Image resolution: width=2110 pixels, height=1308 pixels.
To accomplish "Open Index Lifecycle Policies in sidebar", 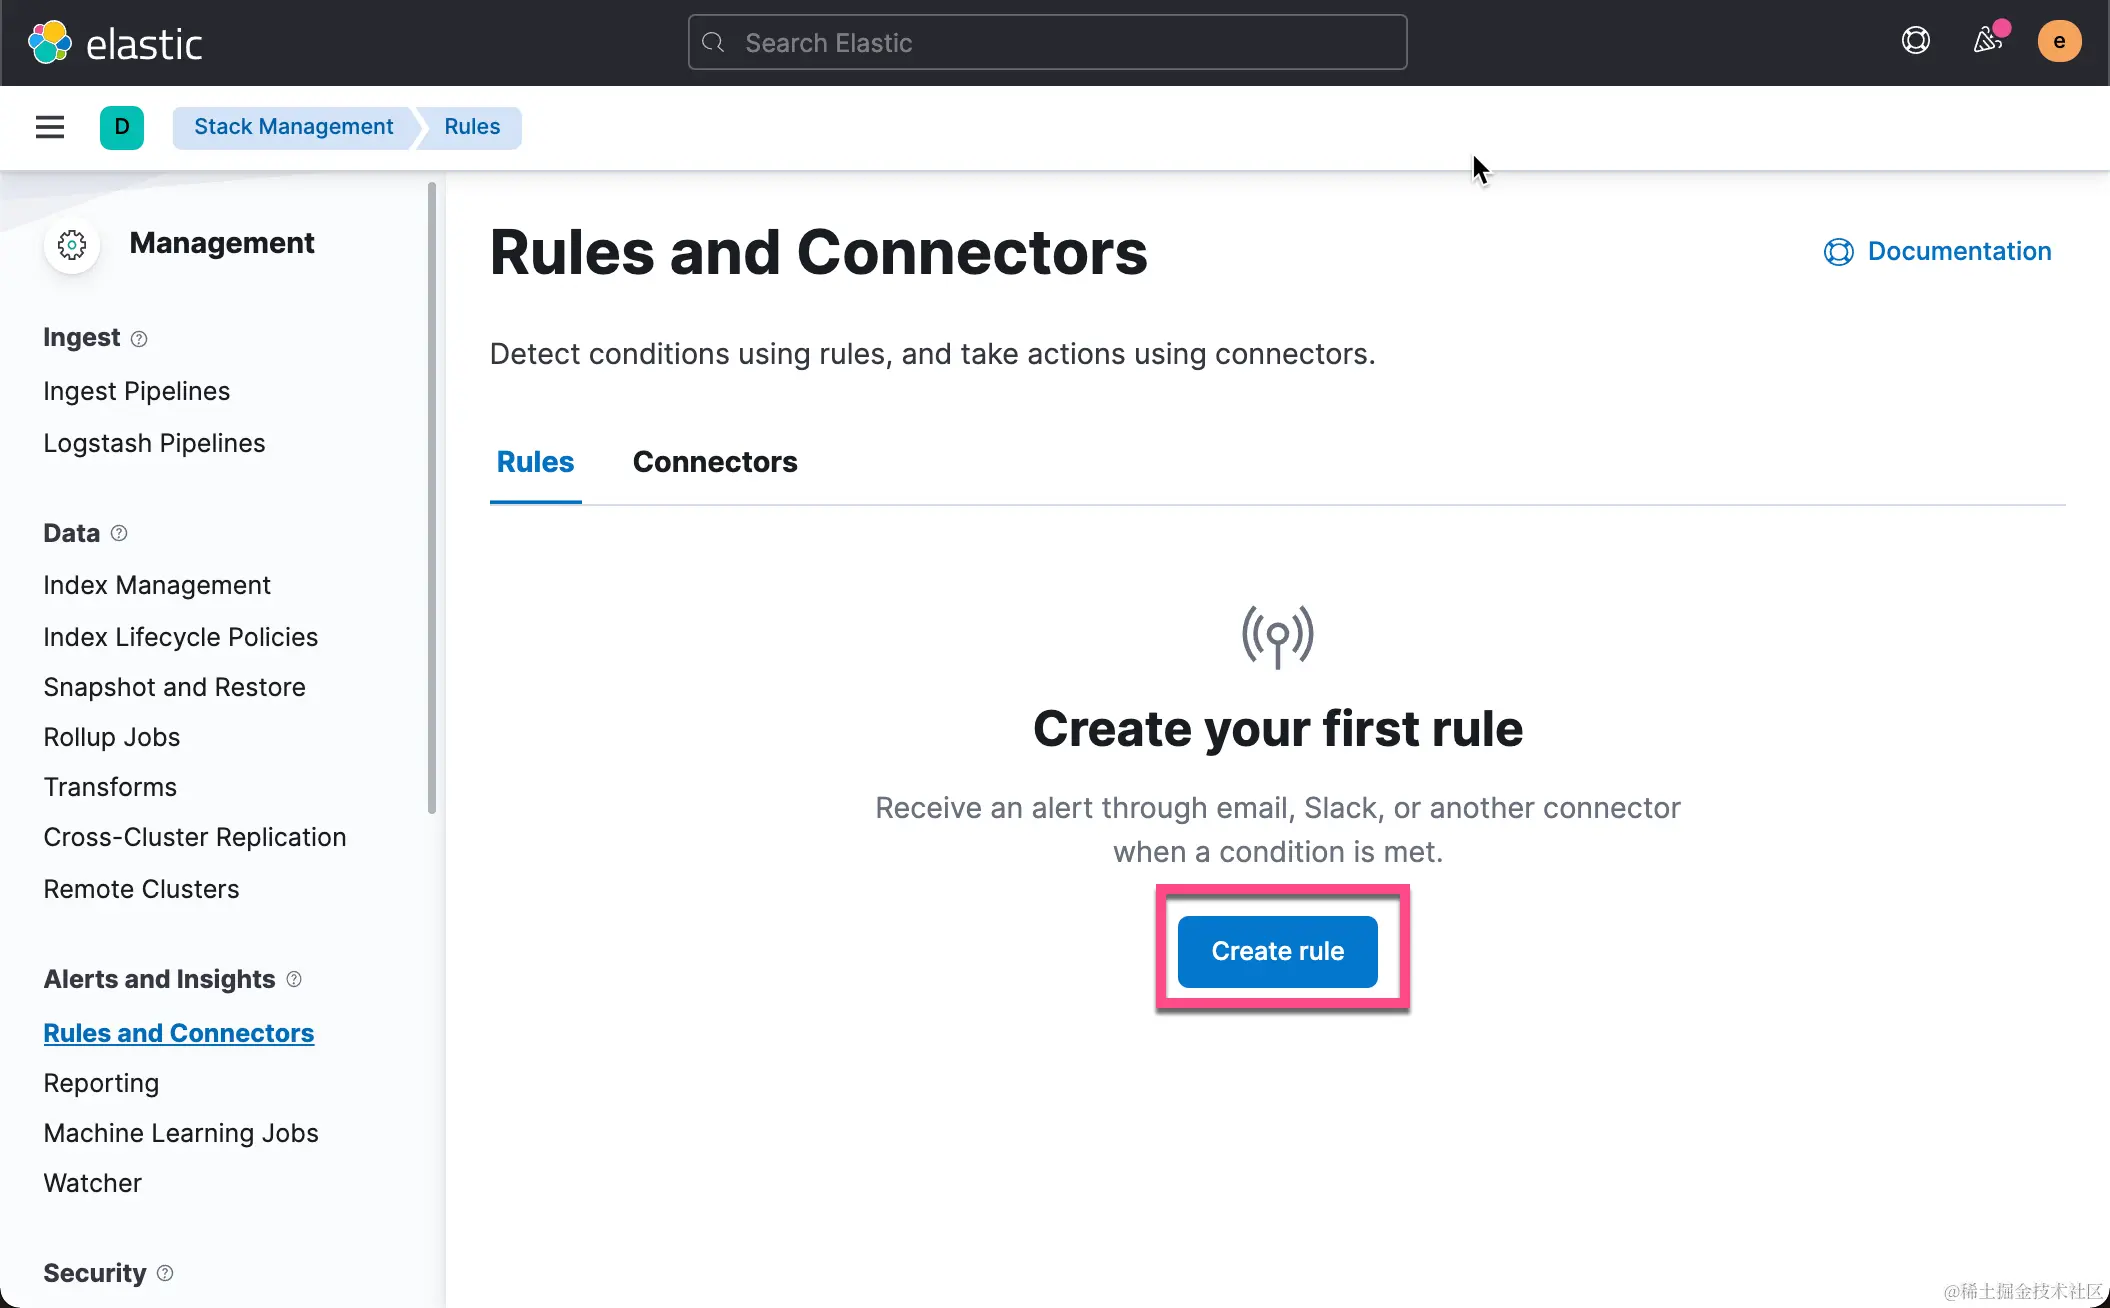I will (180, 637).
